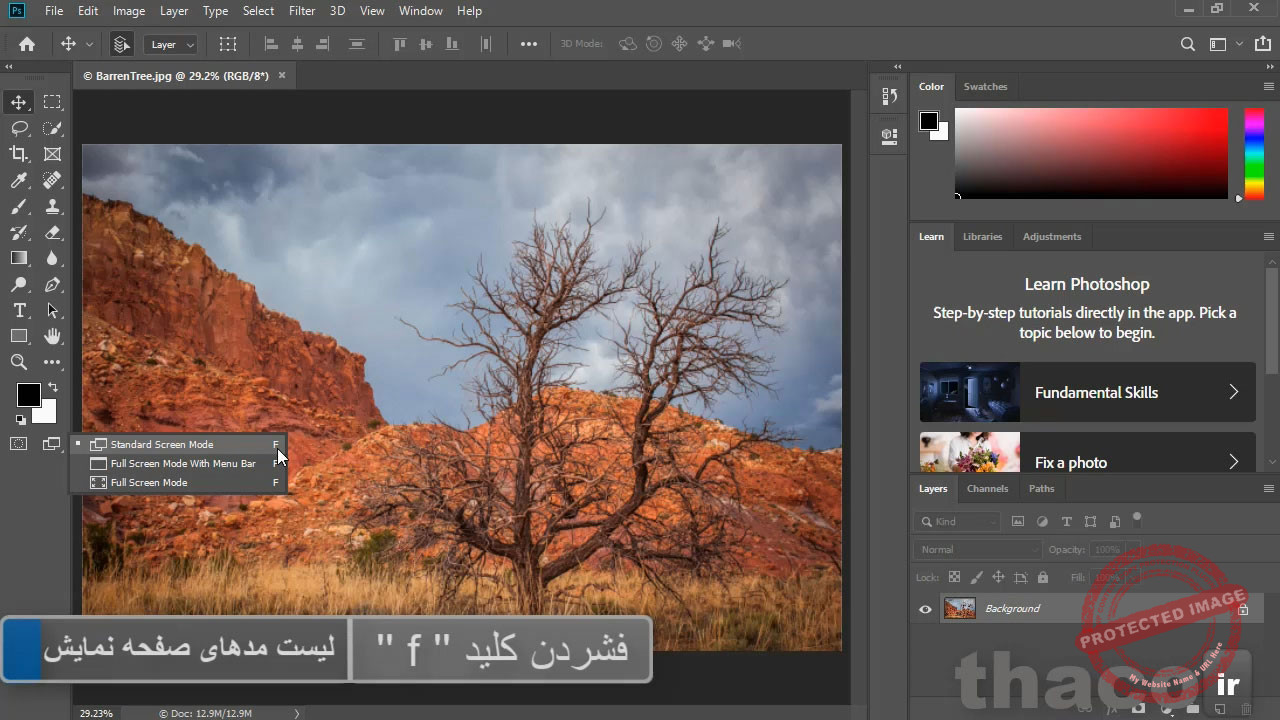Open the Layer auto-select dropdown
This screenshot has height=720, width=1280.
click(172, 44)
